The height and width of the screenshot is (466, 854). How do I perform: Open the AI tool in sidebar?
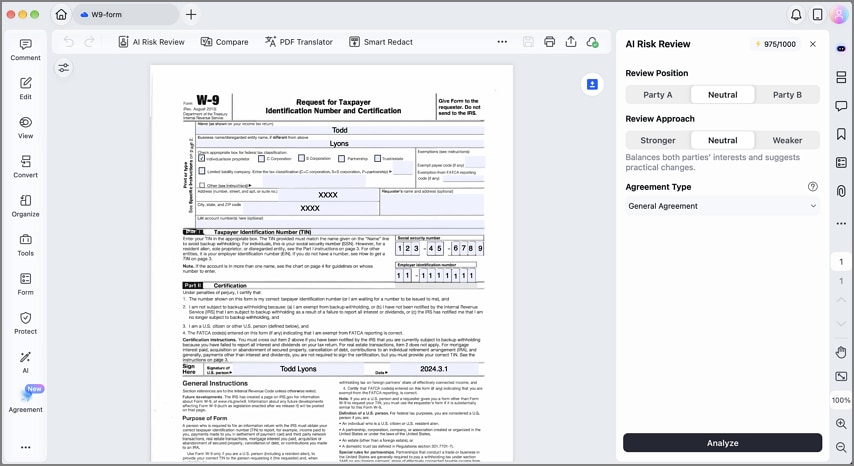click(25, 363)
